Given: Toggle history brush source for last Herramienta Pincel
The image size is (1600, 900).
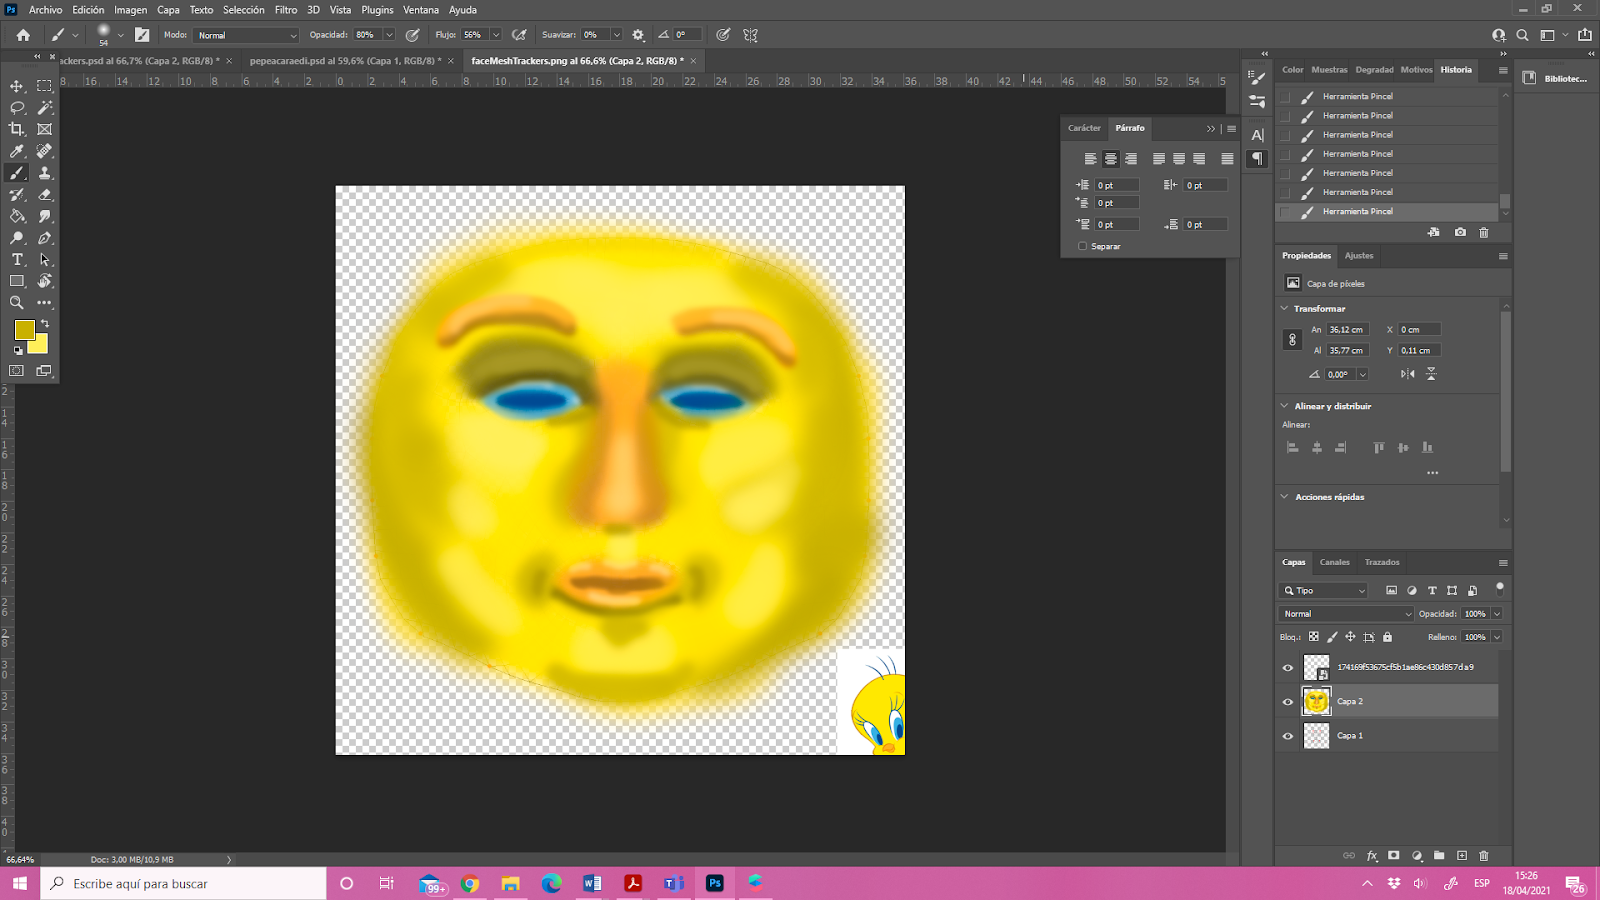Looking at the screenshot, I should point(1286,212).
